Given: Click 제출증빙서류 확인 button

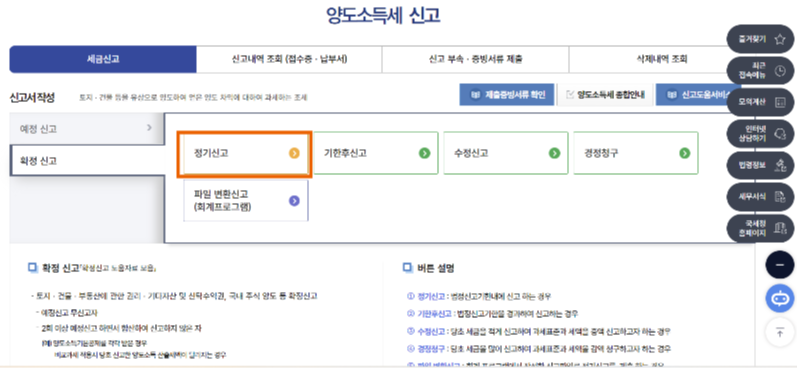Looking at the screenshot, I should [x=507, y=95].
